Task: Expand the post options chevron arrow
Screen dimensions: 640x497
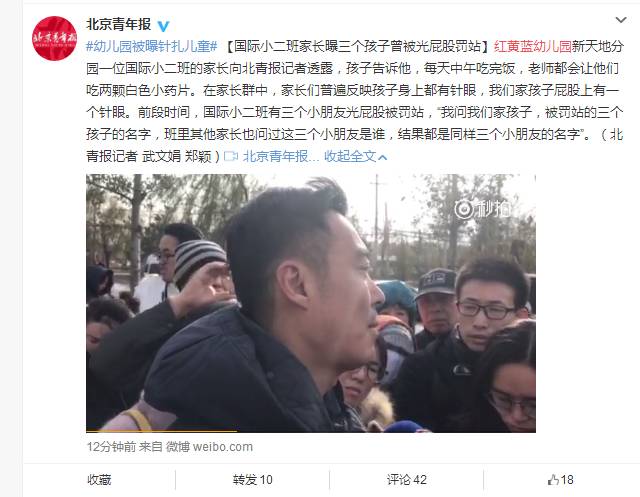Action: tap(621, 20)
